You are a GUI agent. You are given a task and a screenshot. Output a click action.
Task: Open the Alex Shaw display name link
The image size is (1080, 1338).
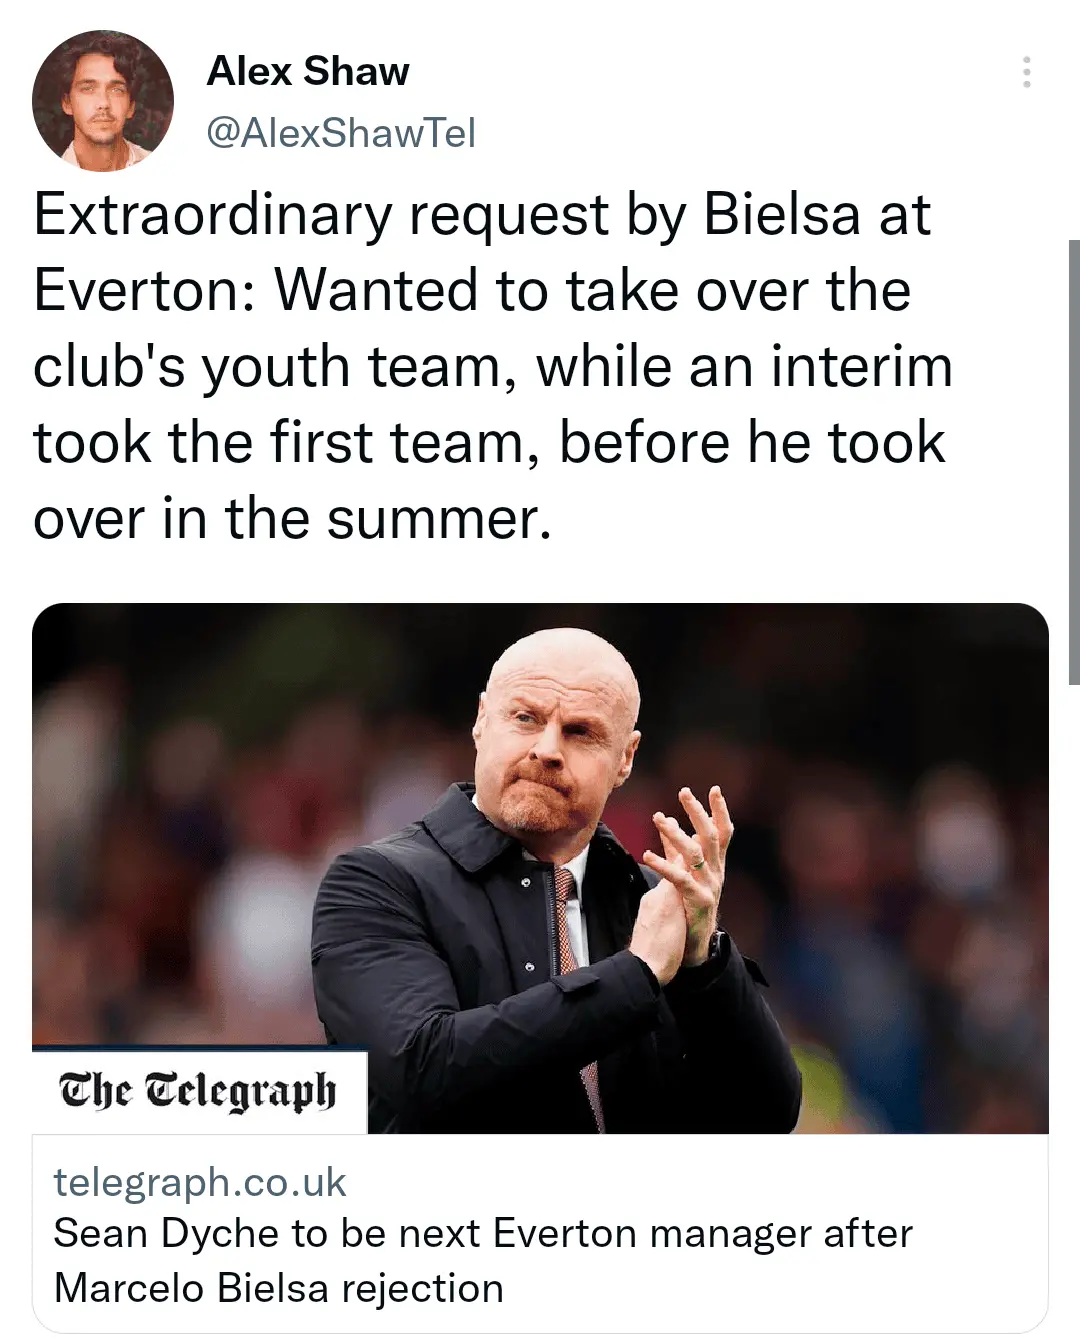308,72
